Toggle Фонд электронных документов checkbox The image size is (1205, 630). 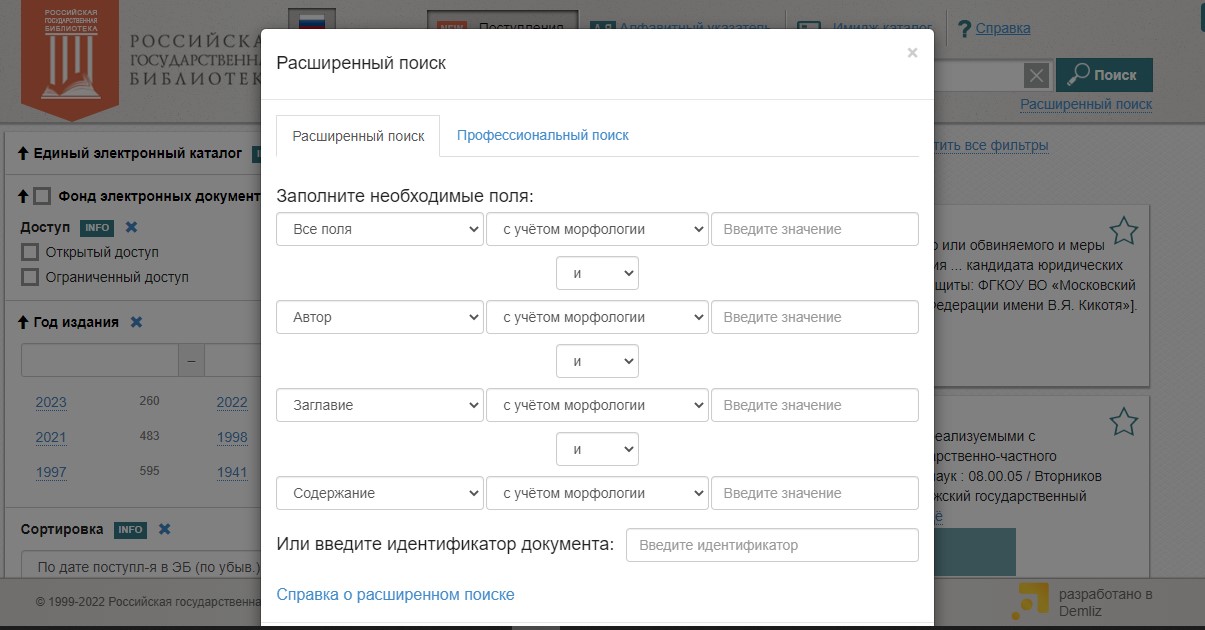(x=42, y=196)
